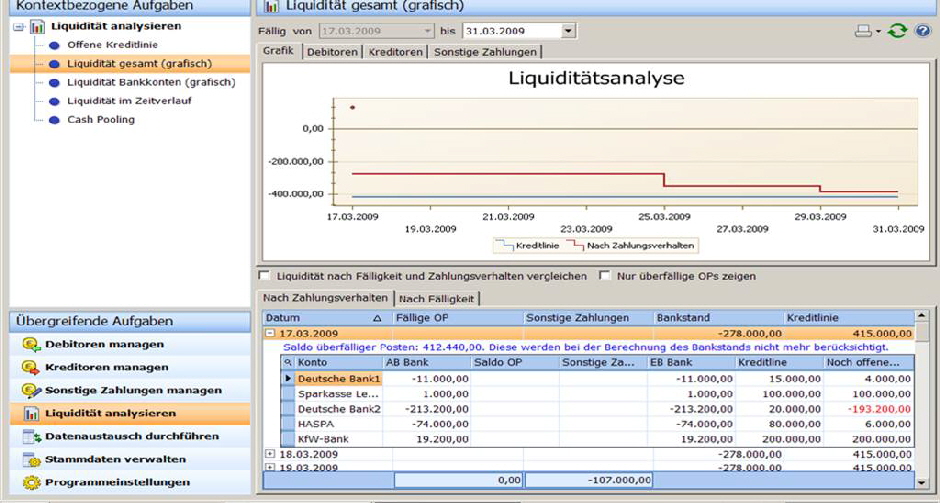Select the KfW-Bank account row
The width and height of the screenshot is (940, 503).
pyautogui.click(x=598, y=439)
